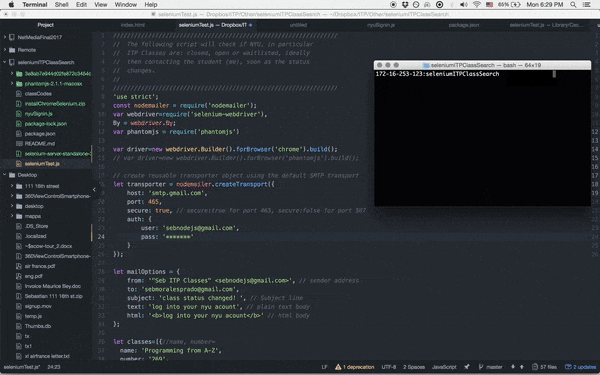Screen dimensions: 600x375
Task: Expand the phantomjs-2.1.1-macosx folder chevron
Action: pyautogui.click(x=12, y=83)
